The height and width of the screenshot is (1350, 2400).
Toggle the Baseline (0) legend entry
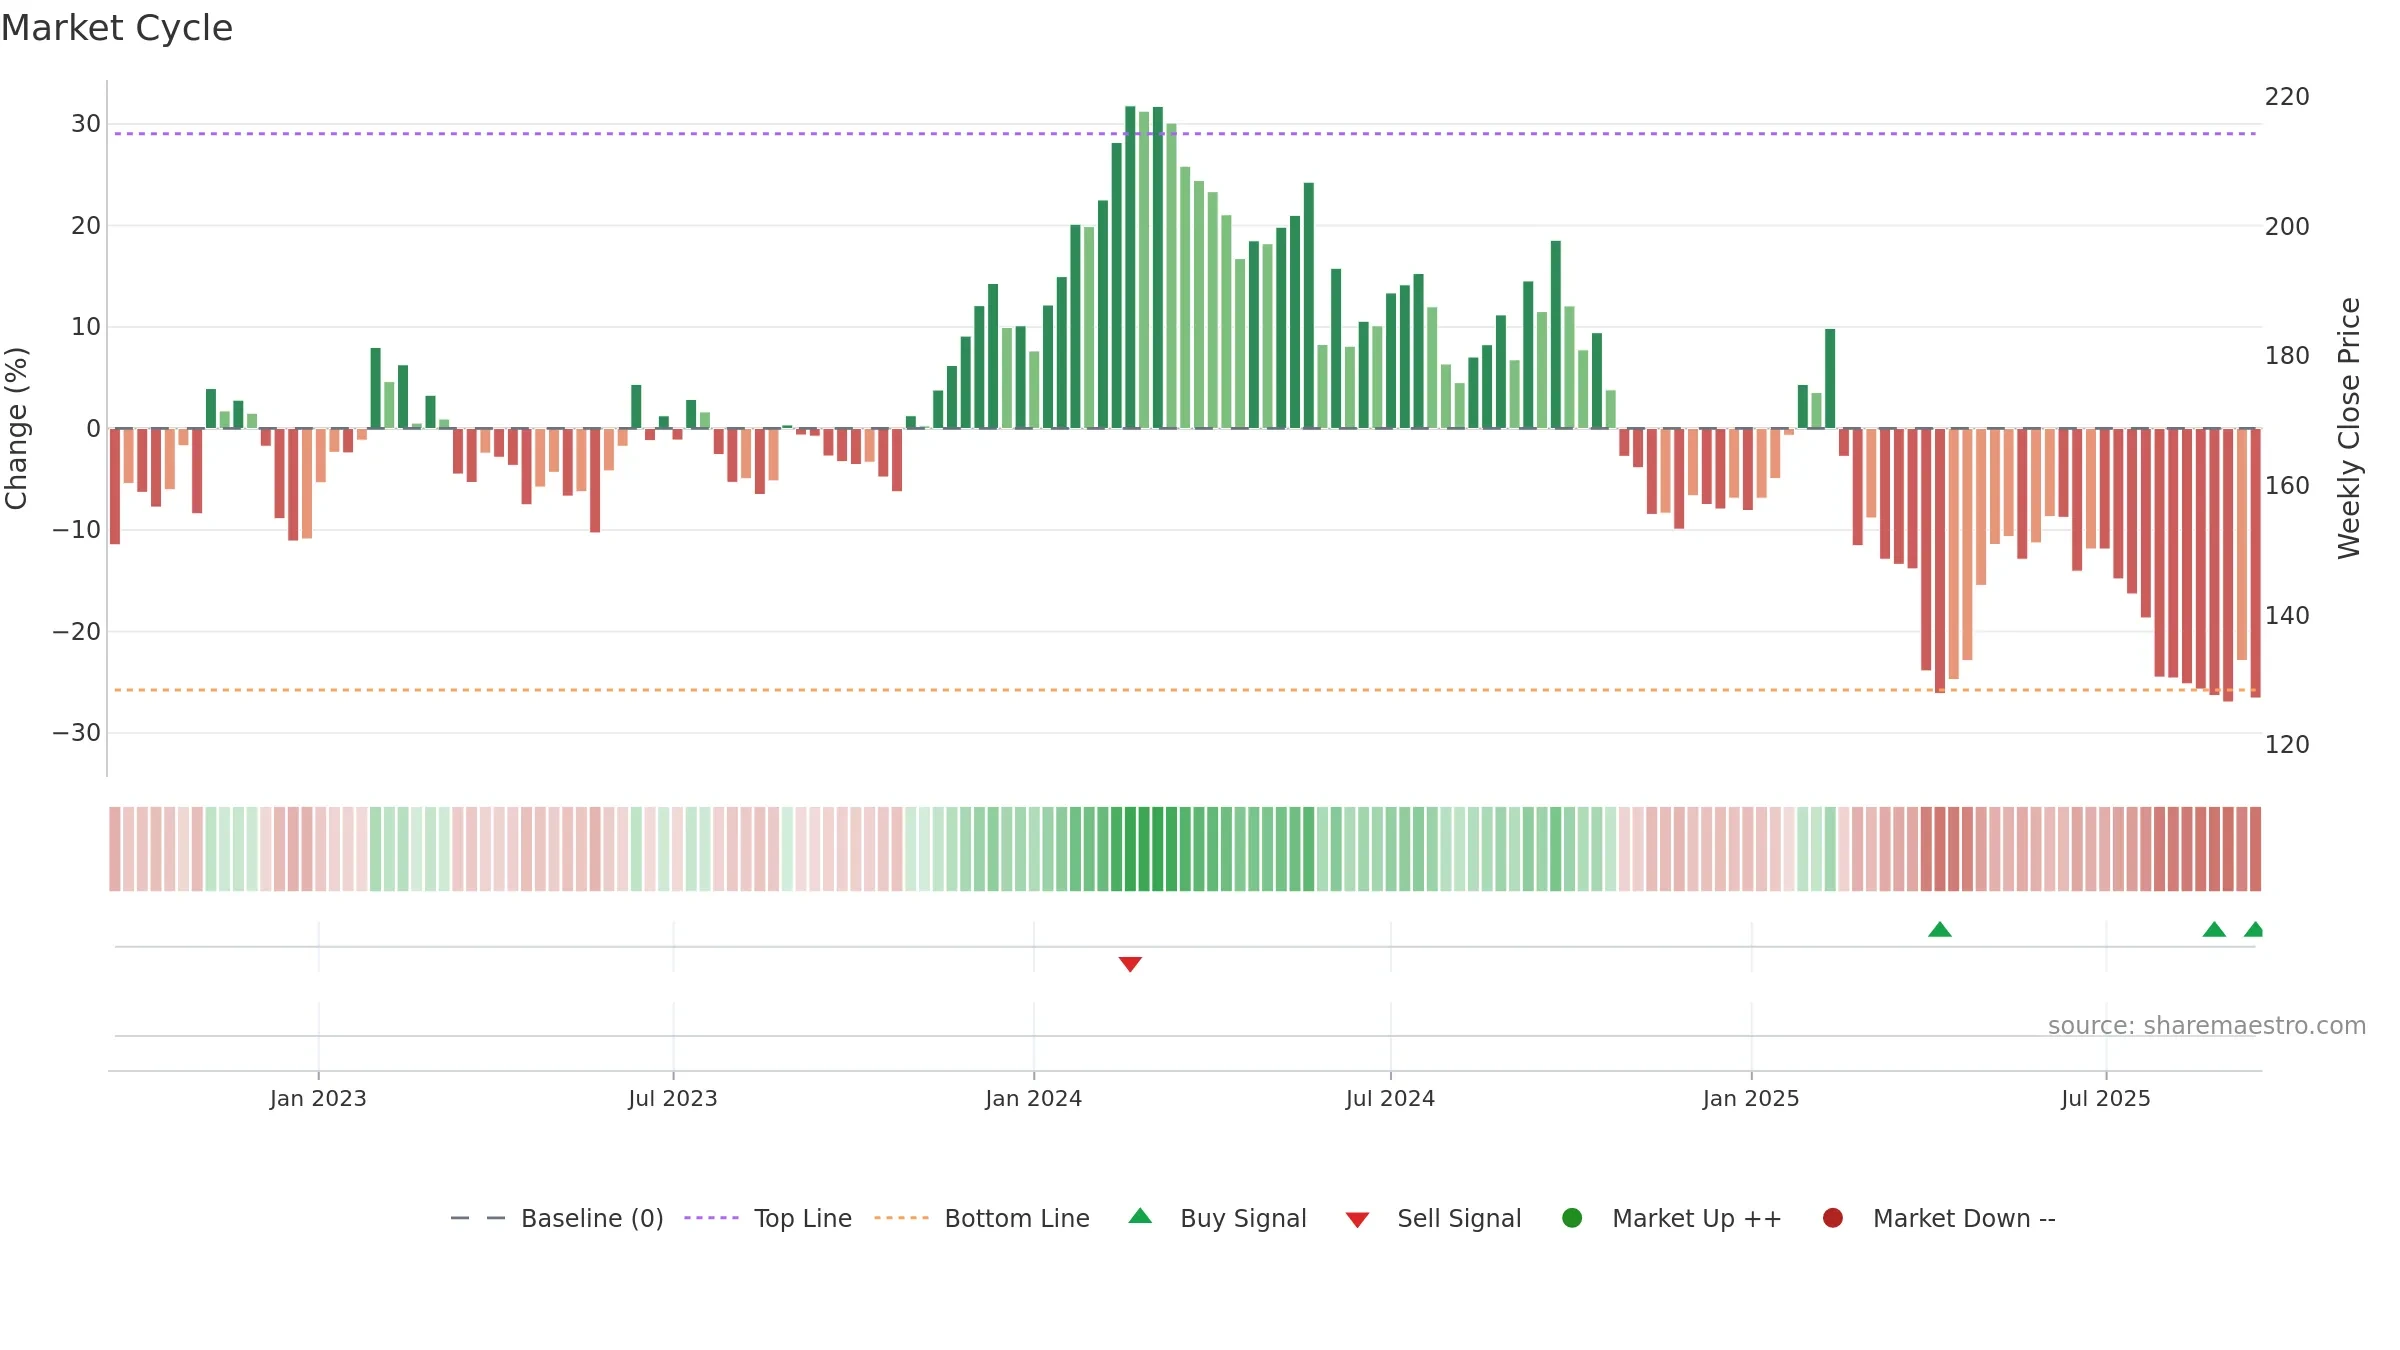point(557,1218)
